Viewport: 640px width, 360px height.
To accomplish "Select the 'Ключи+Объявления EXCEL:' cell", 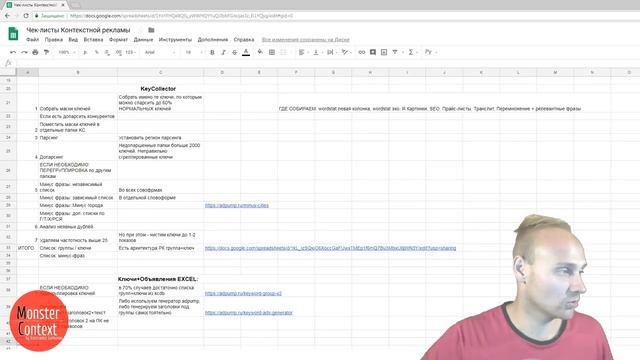I will [160, 279].
